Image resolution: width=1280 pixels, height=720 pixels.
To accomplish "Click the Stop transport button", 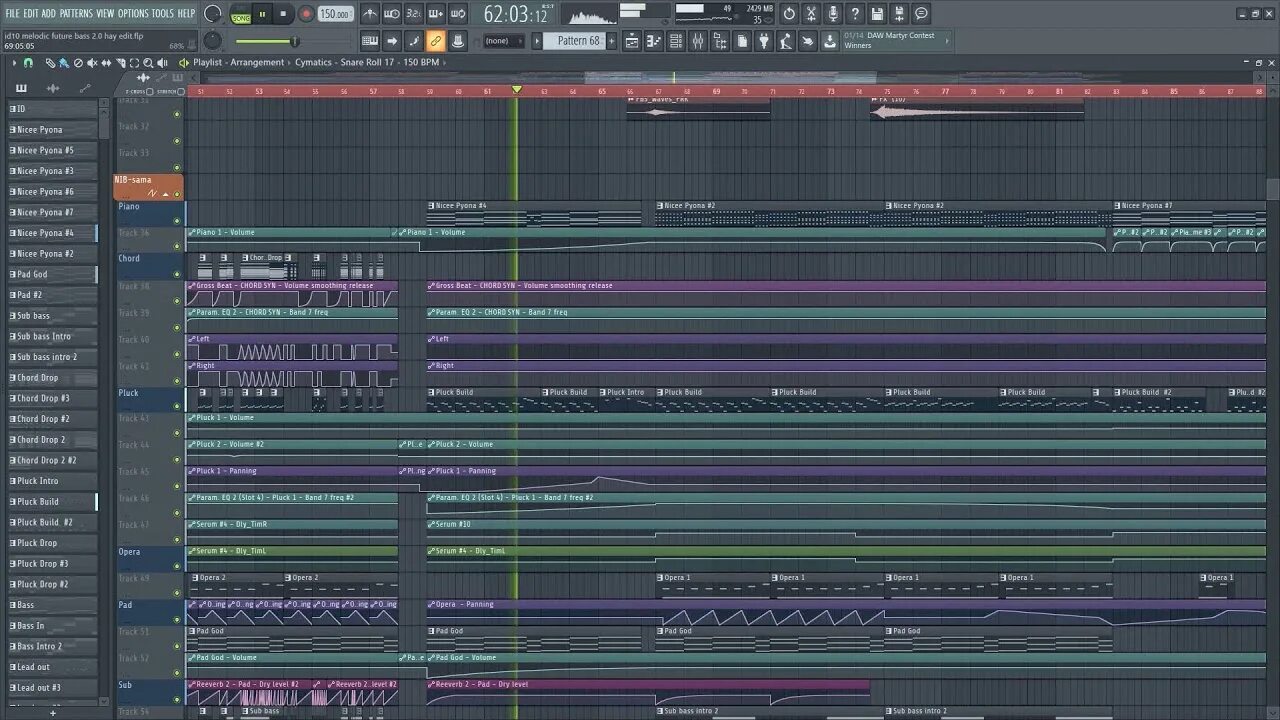I will 283,14.
